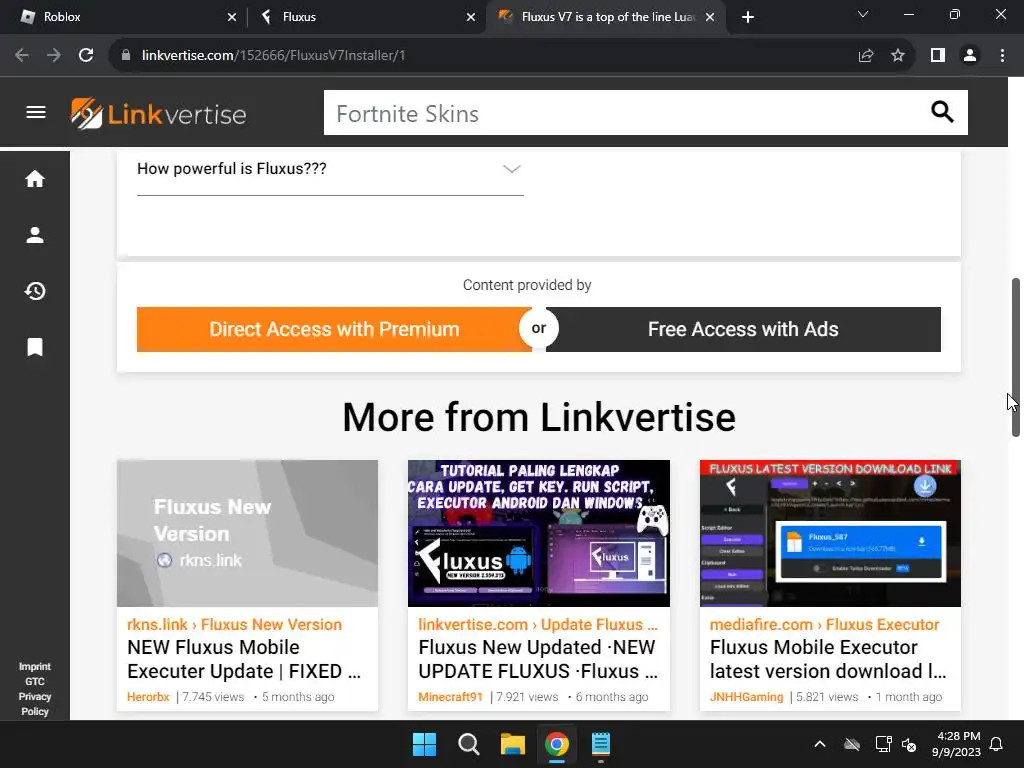Show hidden system tray icons
1024x768 pixels.
pyautogui.click(x=820, y=744)
